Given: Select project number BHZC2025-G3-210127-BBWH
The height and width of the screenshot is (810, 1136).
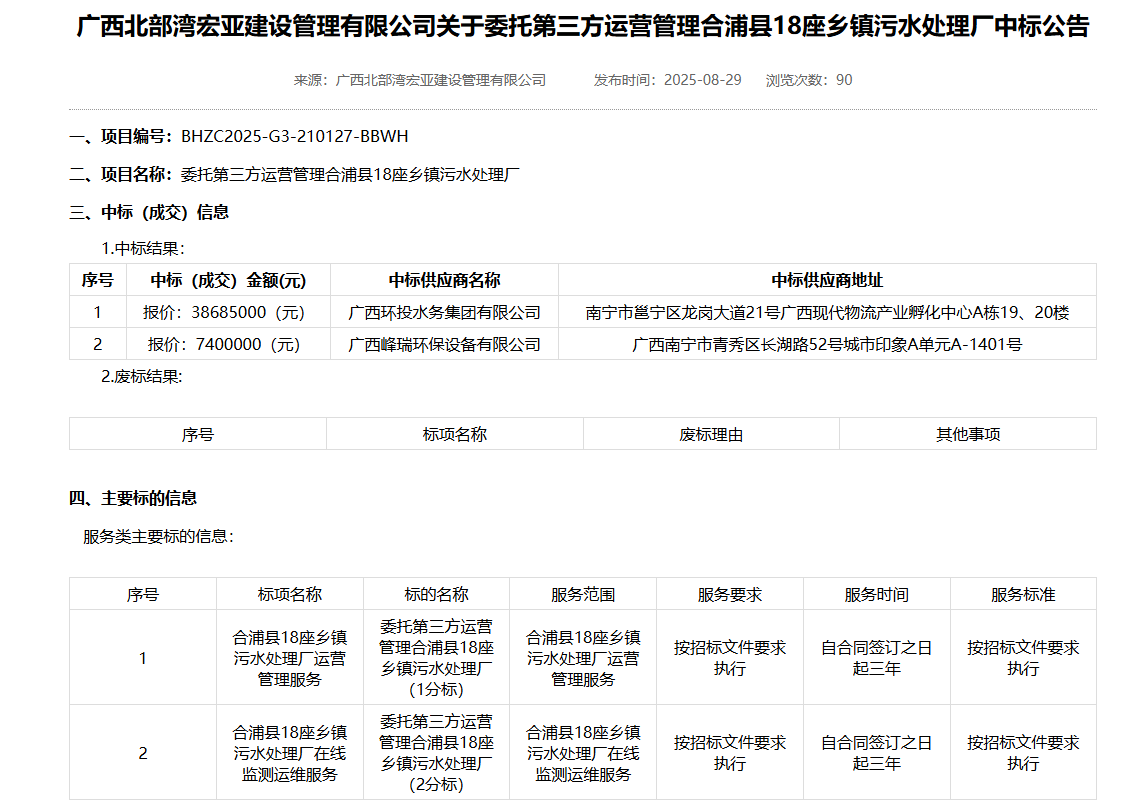Looking at the screenshot, I should [294, 136].
